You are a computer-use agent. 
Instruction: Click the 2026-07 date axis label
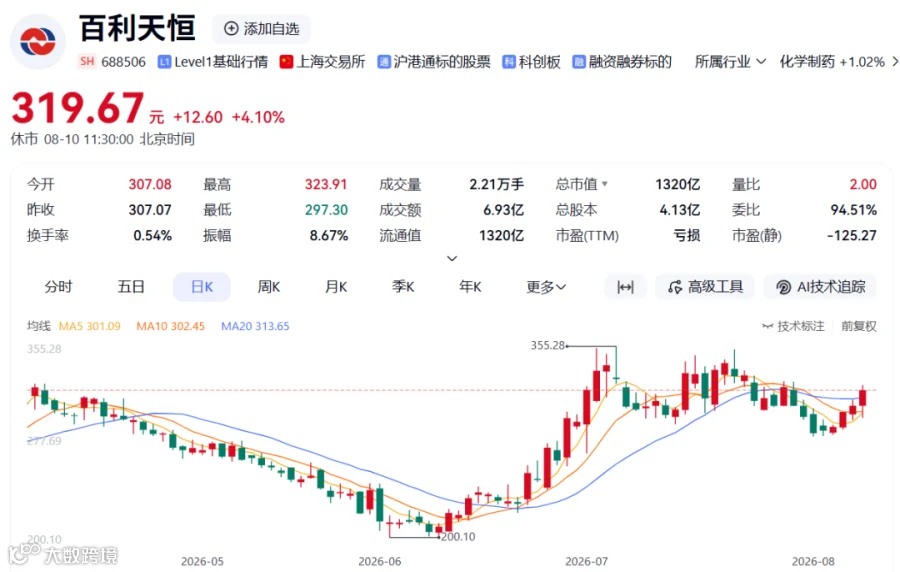586,562
